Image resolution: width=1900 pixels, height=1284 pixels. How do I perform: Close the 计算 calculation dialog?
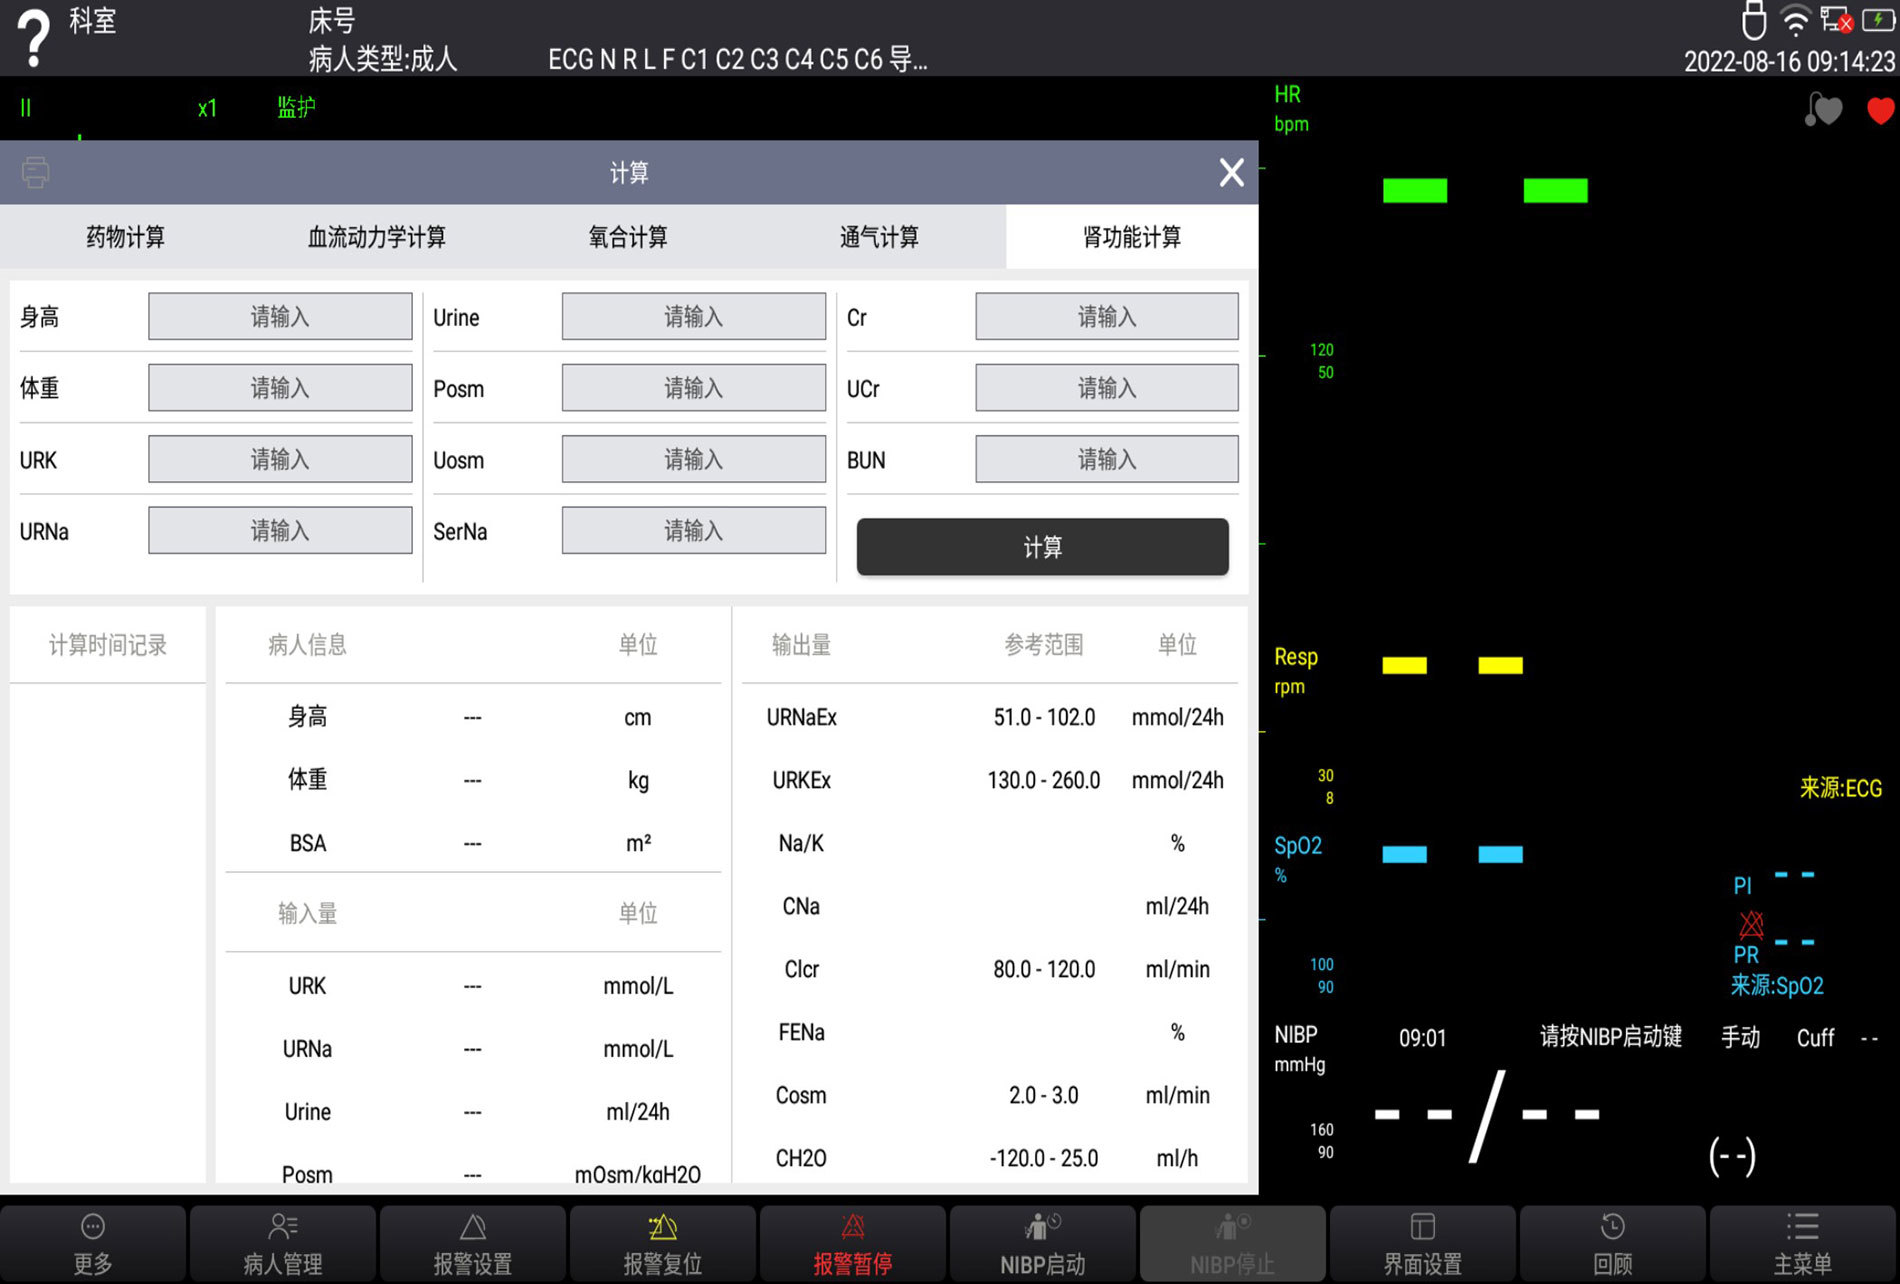pyautogui.click(x=1231, y=173)
